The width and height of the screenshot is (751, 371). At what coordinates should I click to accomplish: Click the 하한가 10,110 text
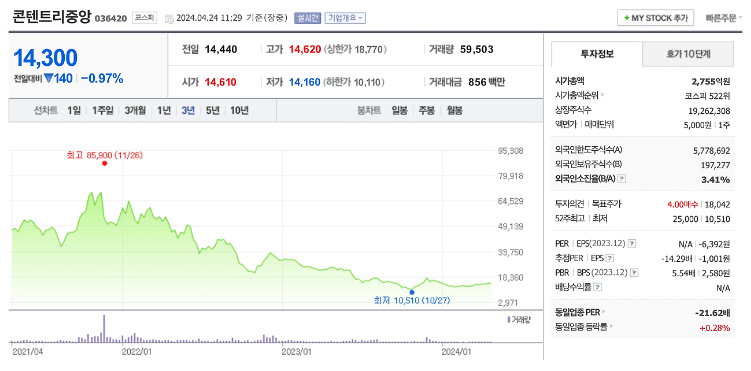354,82
